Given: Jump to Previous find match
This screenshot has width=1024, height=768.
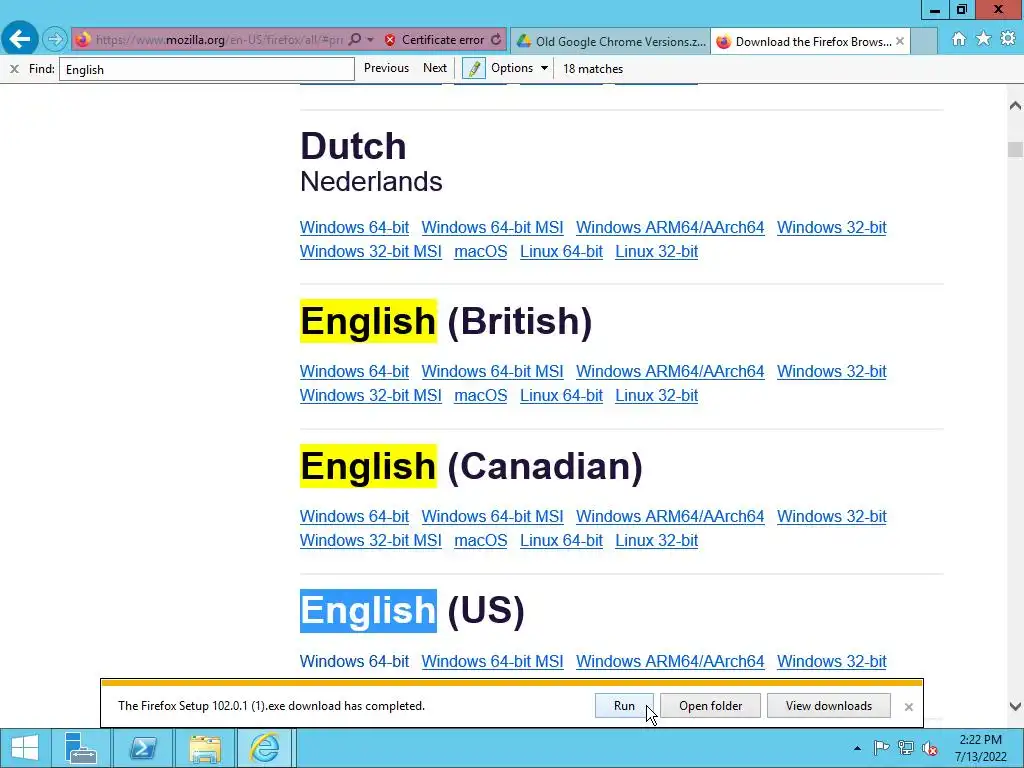Looking at the screenshot, I should pyautogui.click(x=386, y=68).
